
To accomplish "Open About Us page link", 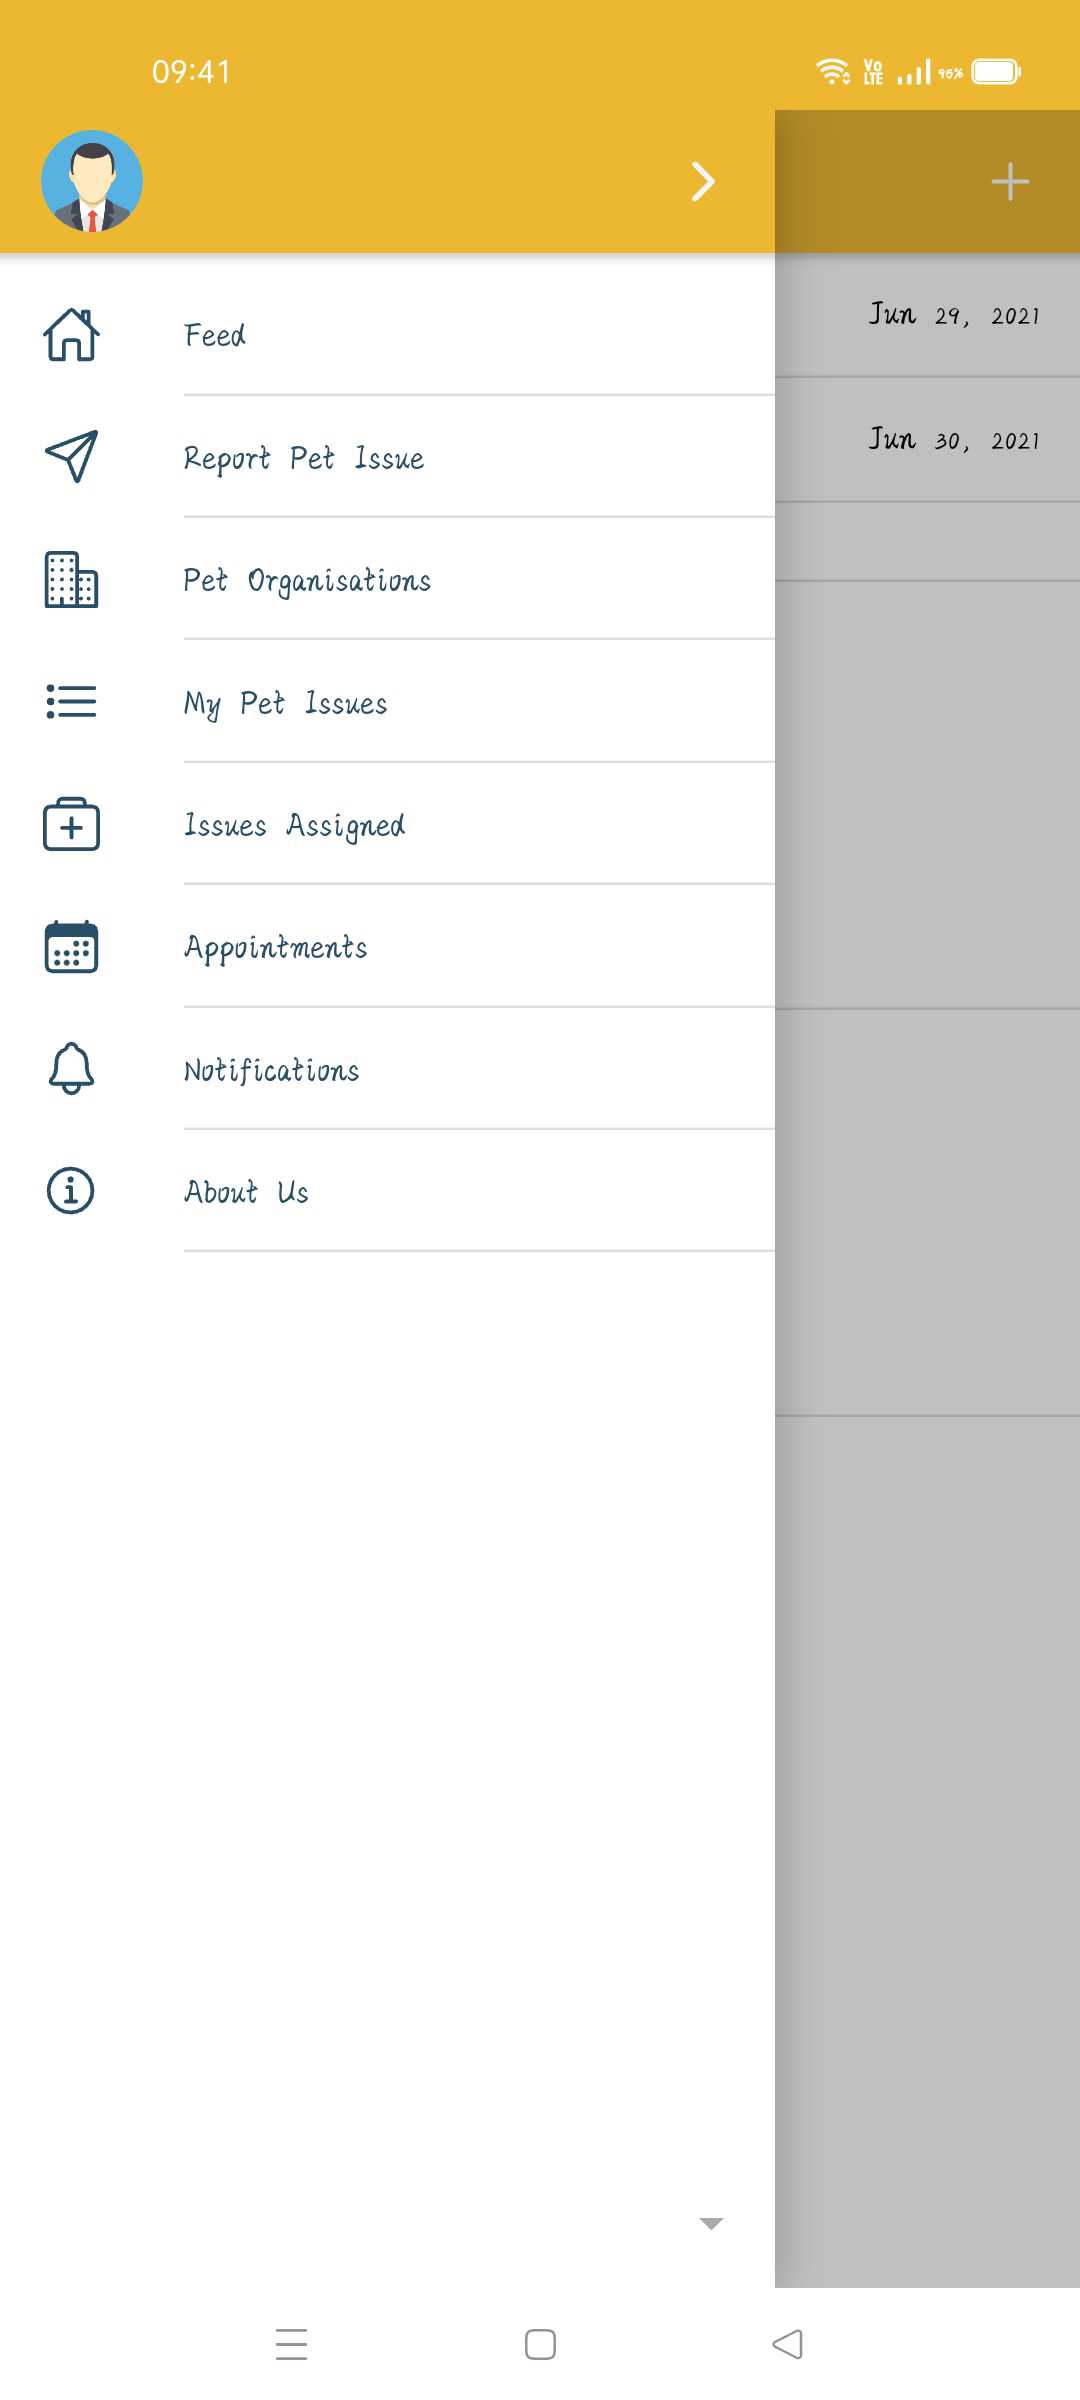I will click(x=247, y=1192).
